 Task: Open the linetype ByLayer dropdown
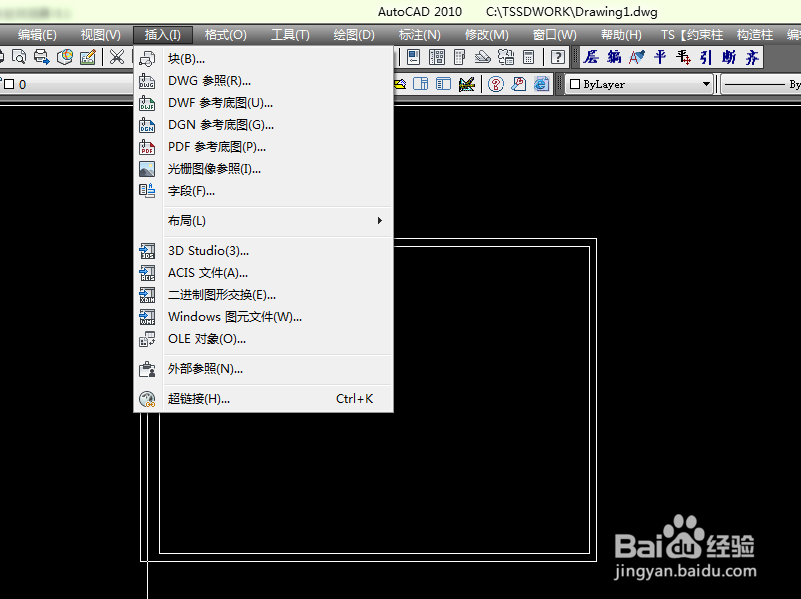pos(761,84)
